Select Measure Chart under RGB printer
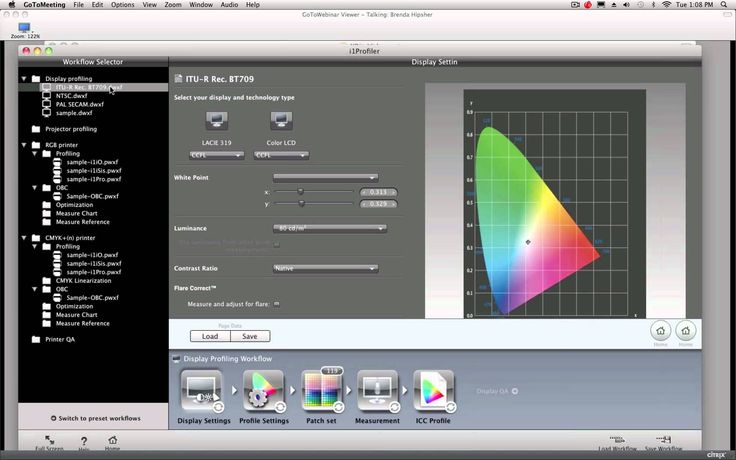The height and width of the screenshot is (460, 736). coord(77,213)
